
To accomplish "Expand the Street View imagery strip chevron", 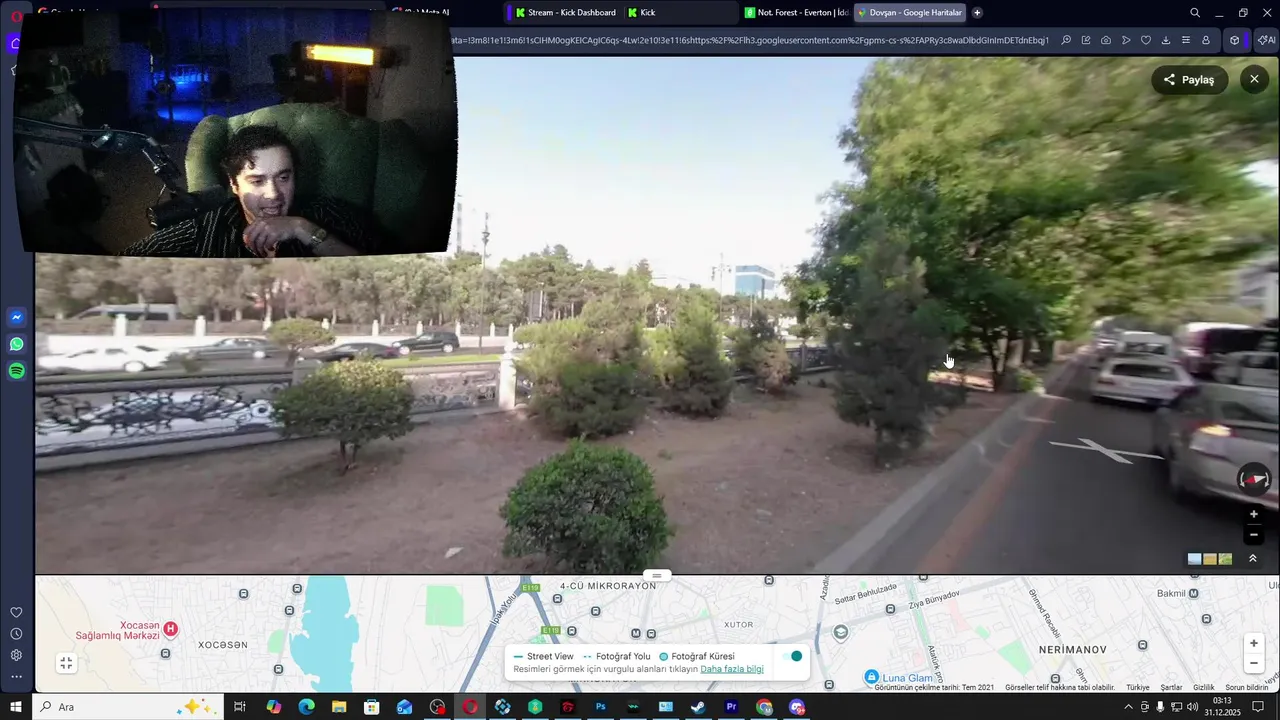I will click(1253, 559).
